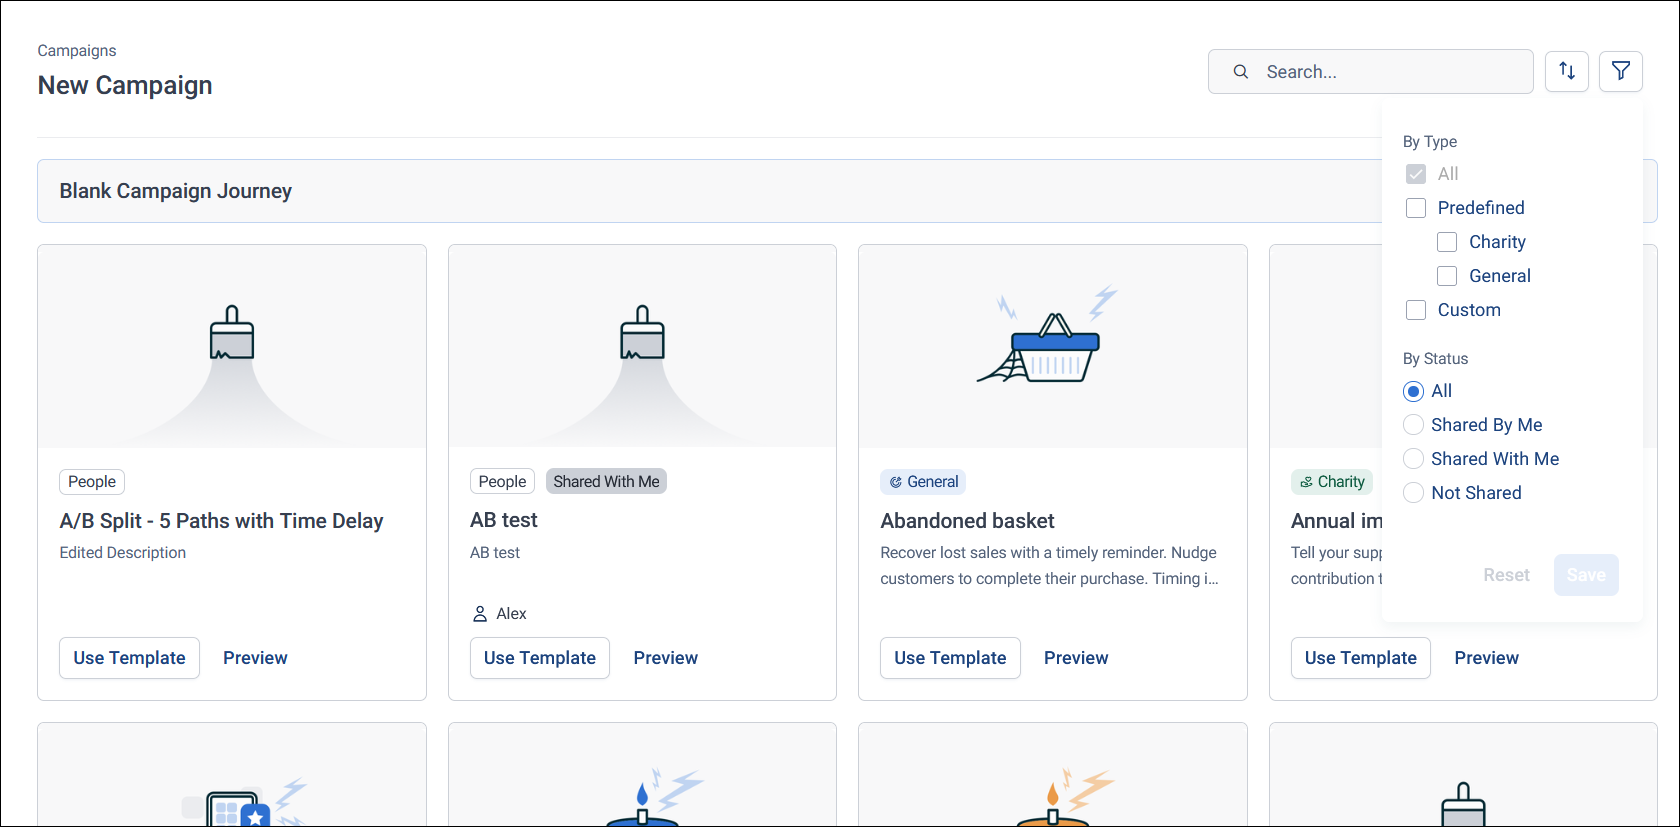Viewport: 1680px width, 827px height.
Task: Click Save in the filter panel
Action: 1586,575
